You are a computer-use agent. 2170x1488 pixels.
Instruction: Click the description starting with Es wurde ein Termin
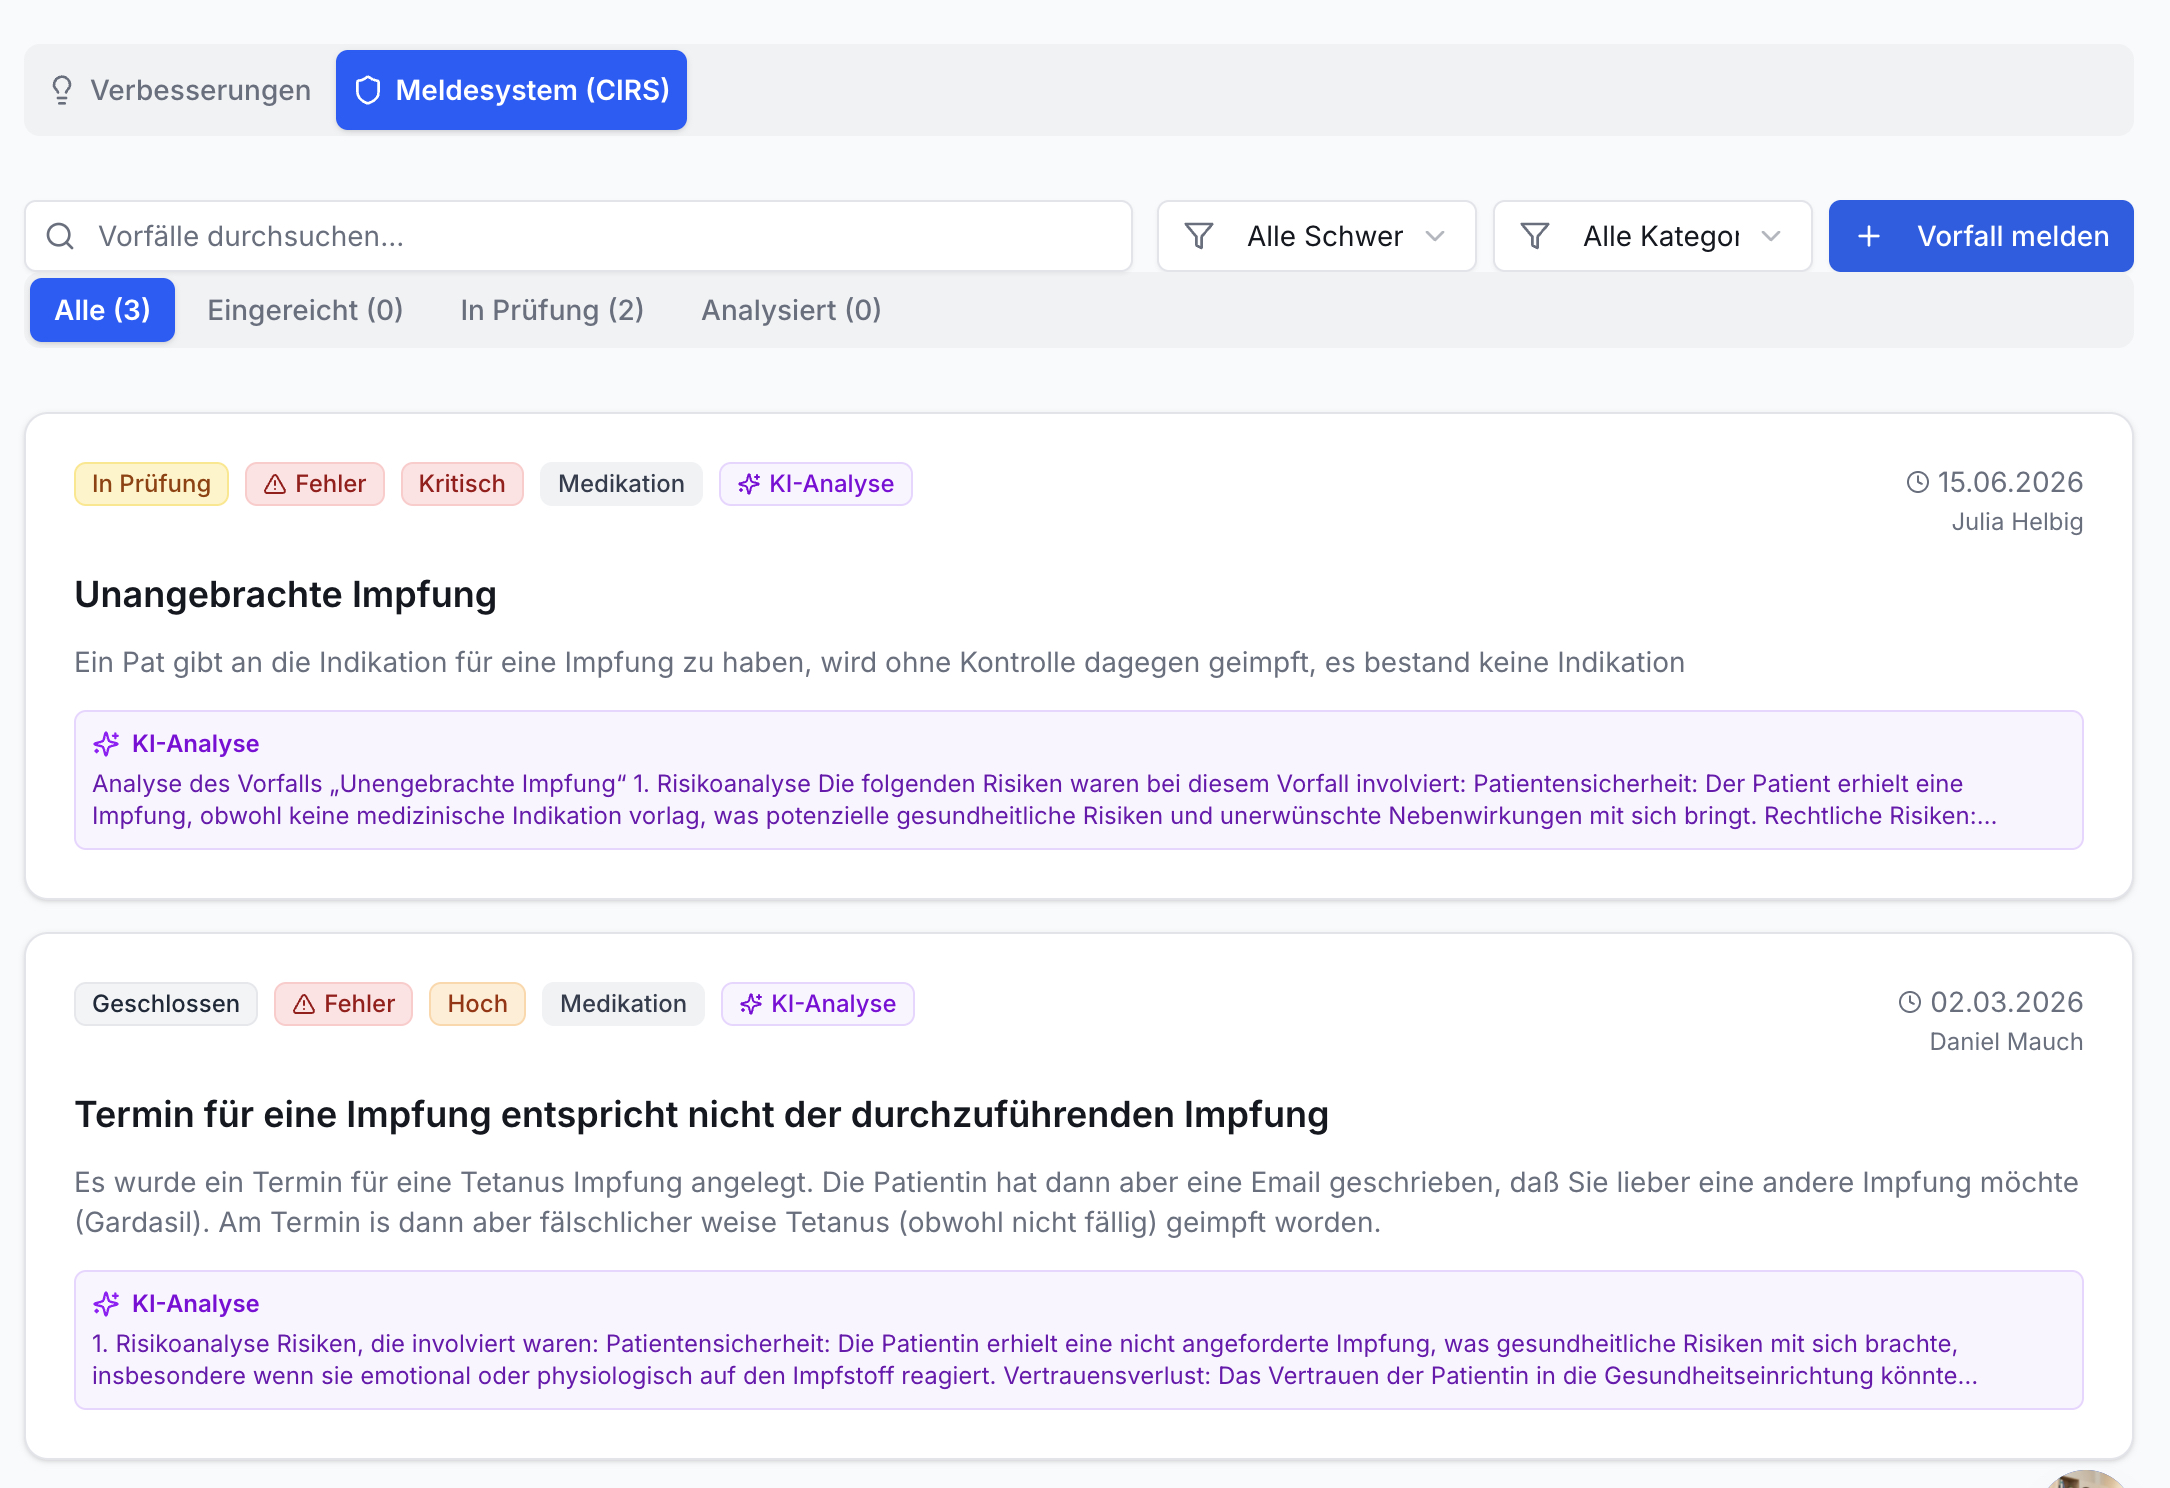coord(1076,1202)
